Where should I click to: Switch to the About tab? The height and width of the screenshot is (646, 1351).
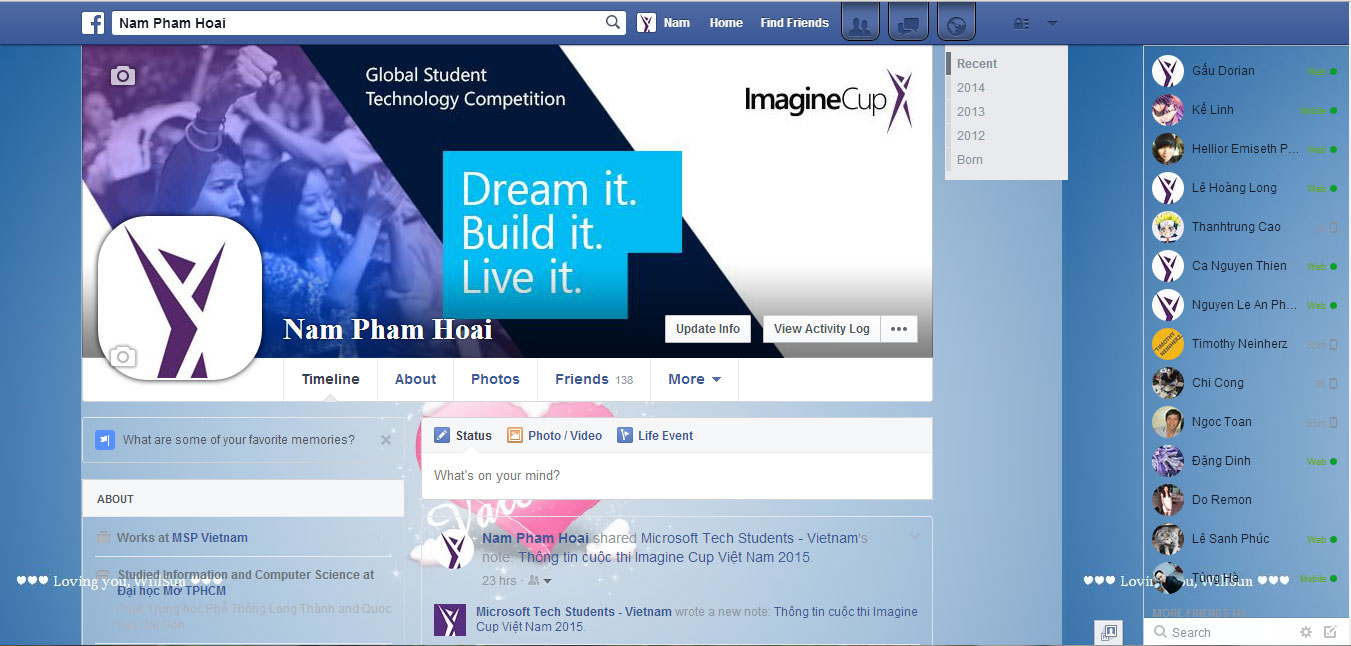[415, 379]
